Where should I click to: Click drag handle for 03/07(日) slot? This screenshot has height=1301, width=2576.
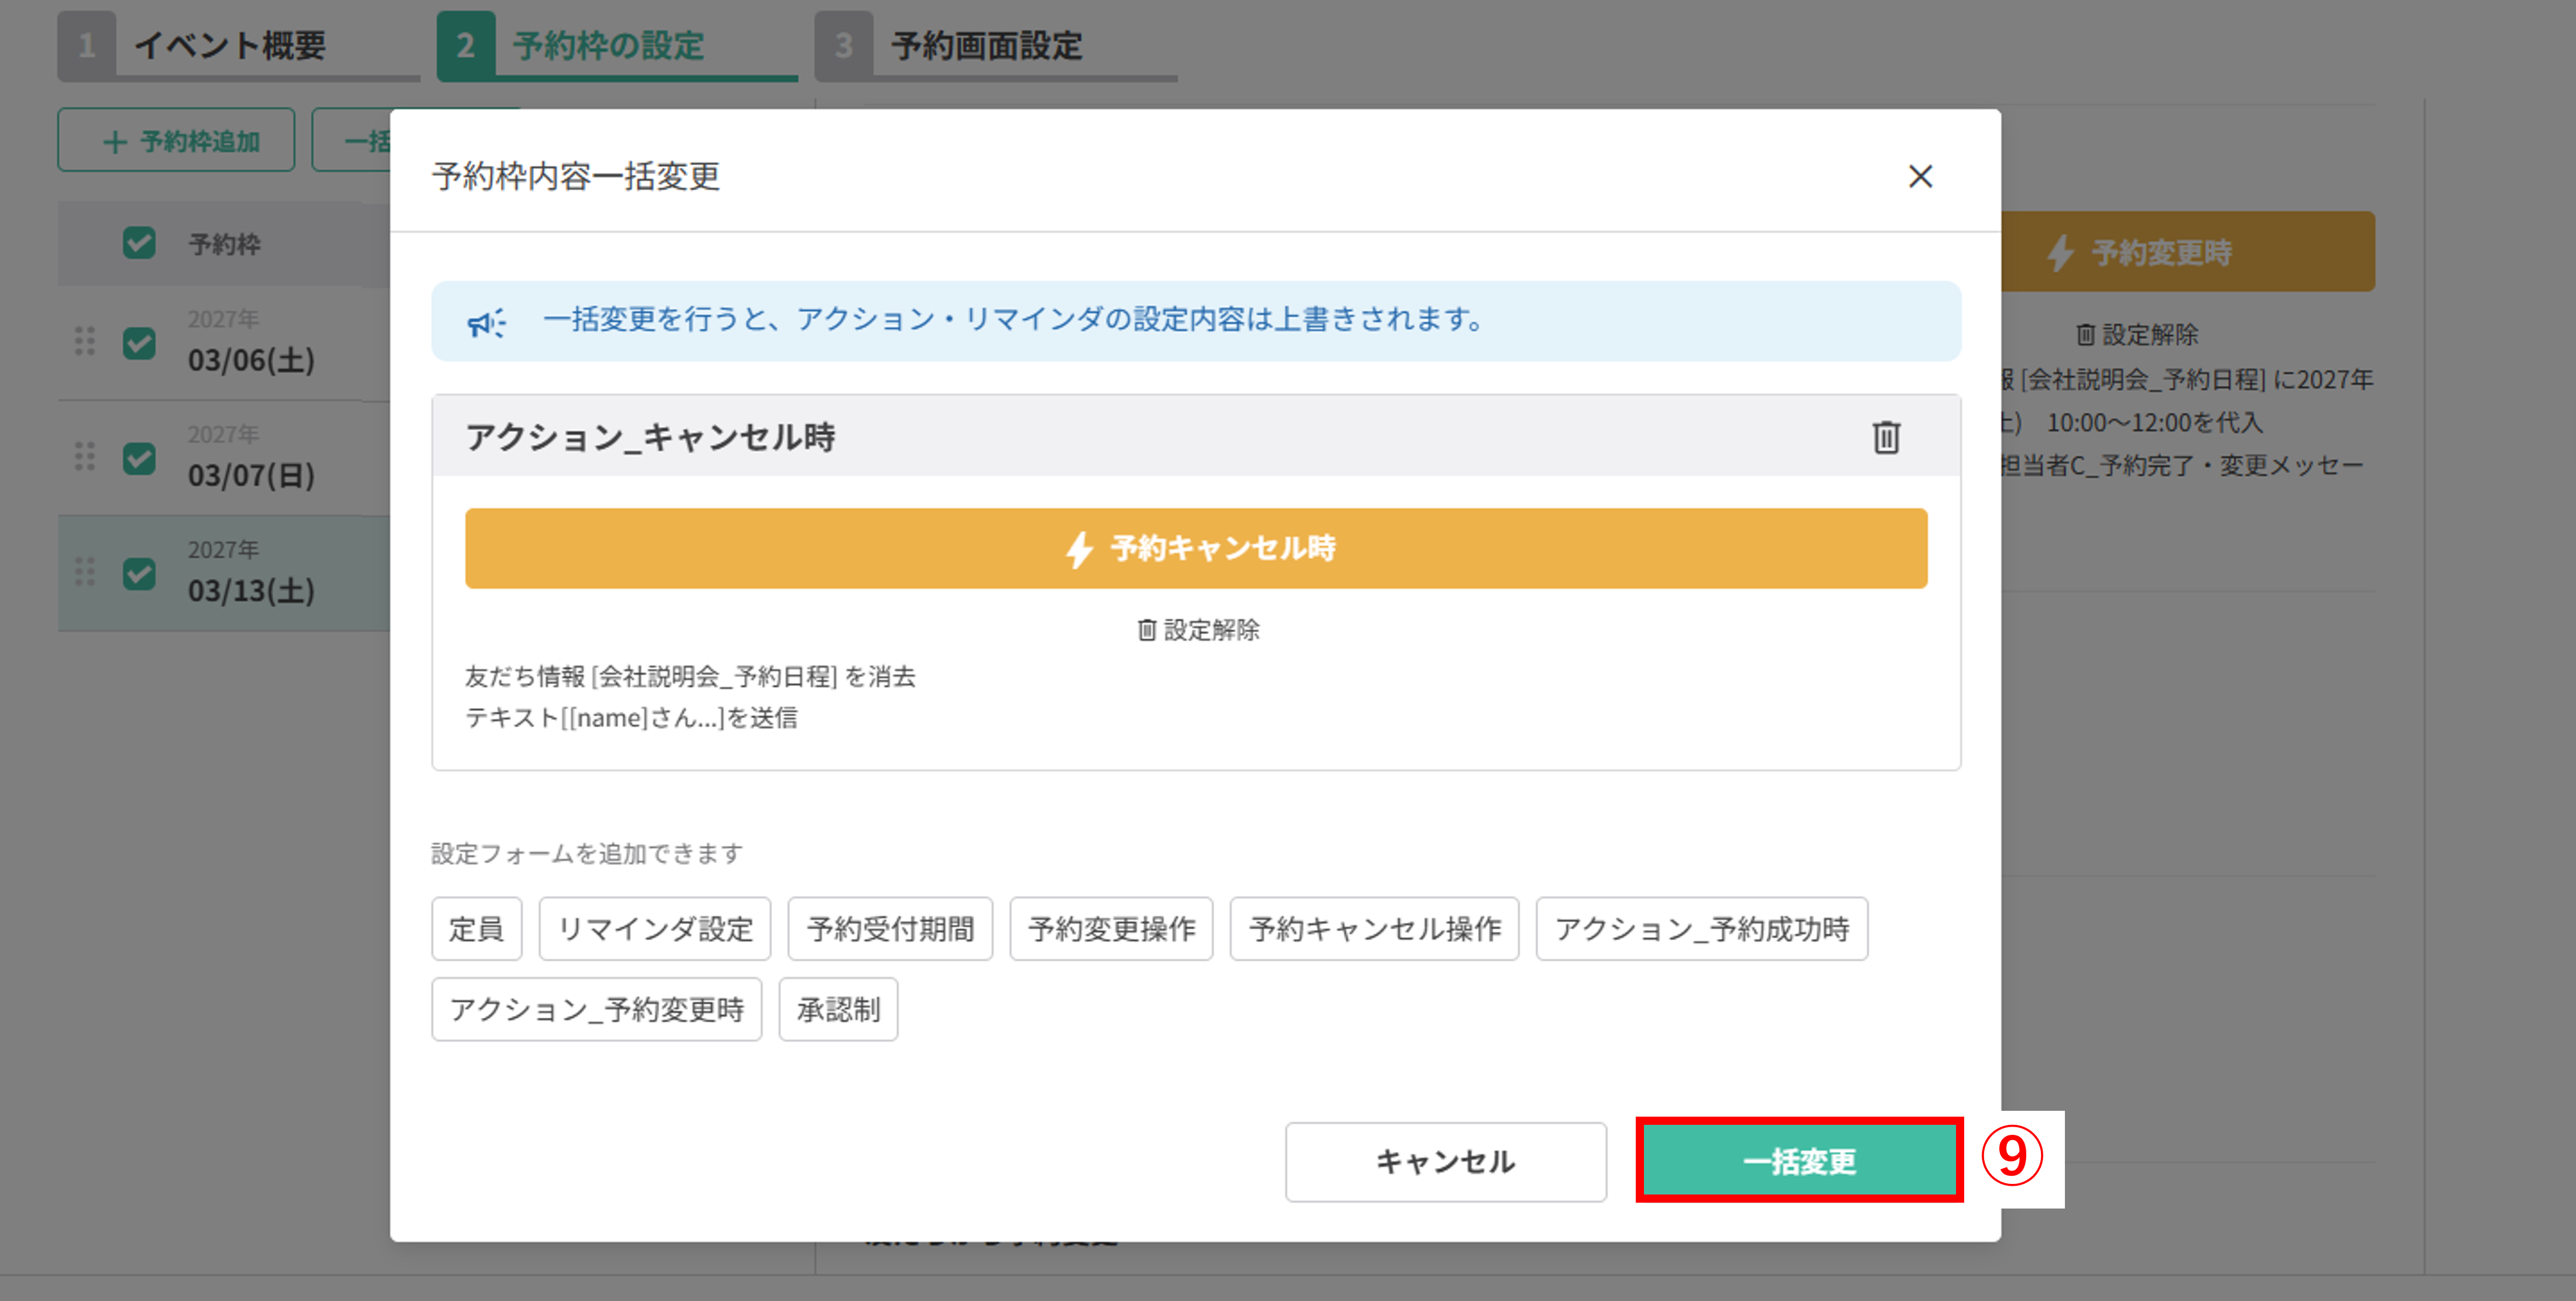click(x=85, y=457)
